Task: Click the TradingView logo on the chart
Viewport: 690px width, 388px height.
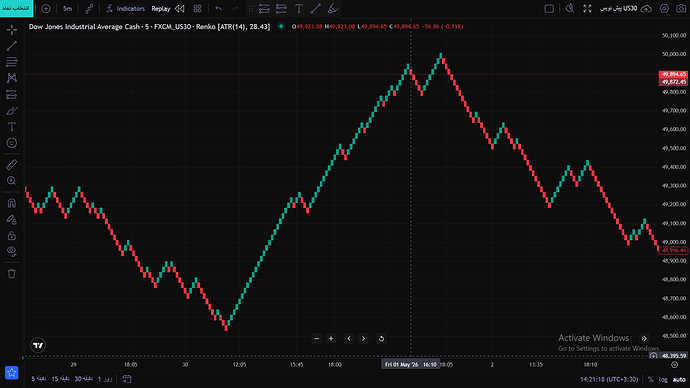Action: tap(38, 345)
